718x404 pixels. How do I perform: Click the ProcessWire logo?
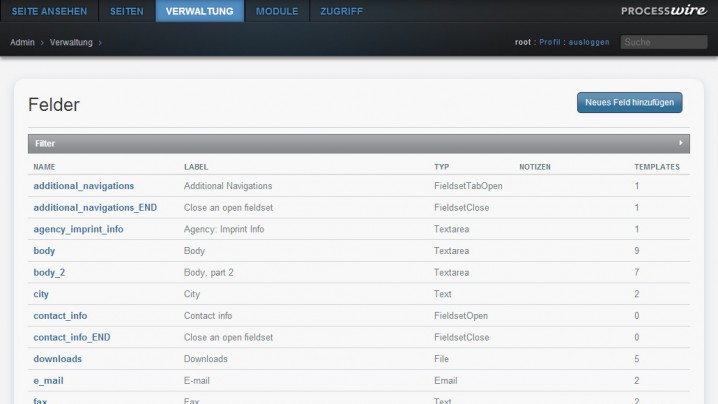click(663, 11)
